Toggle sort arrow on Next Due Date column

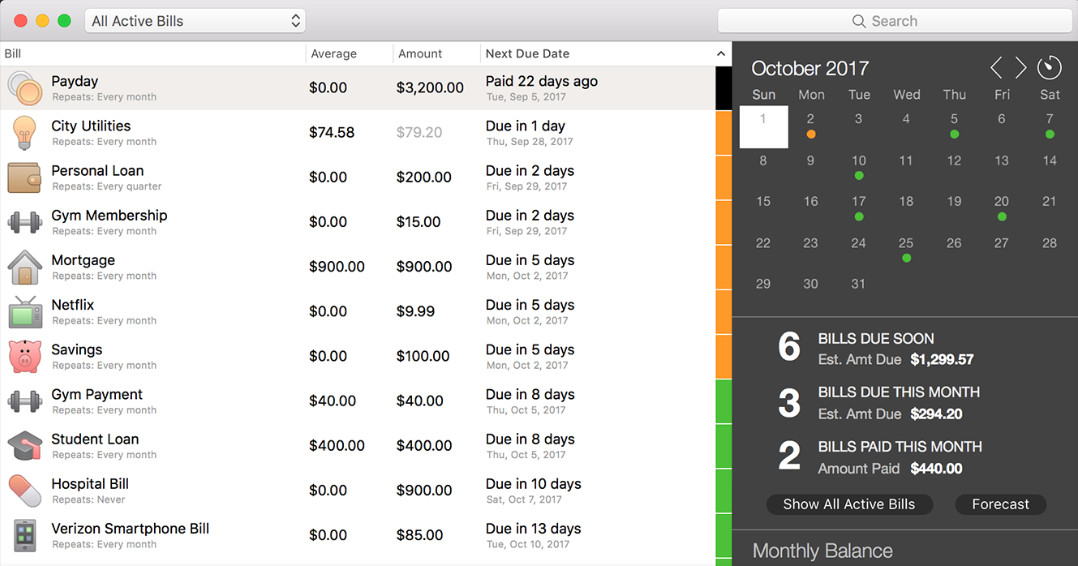tap(720, 54)
